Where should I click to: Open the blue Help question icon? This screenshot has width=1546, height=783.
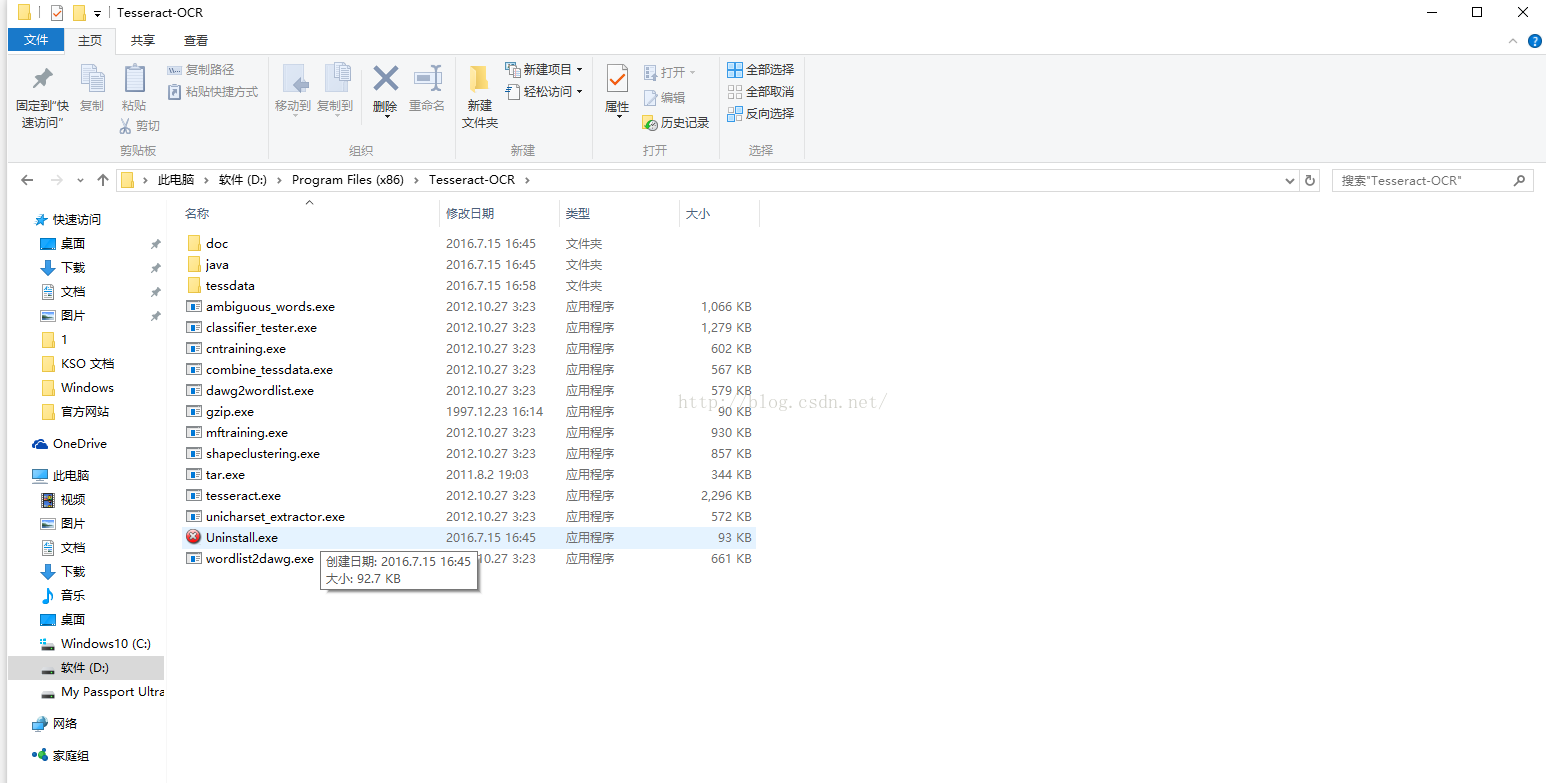point(1535,41)
